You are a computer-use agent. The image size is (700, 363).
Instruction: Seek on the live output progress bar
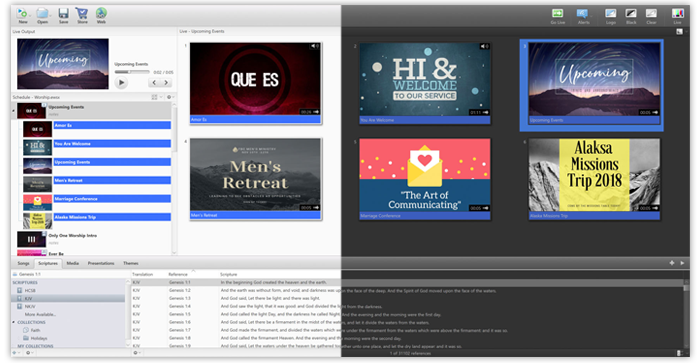[132, 72]
